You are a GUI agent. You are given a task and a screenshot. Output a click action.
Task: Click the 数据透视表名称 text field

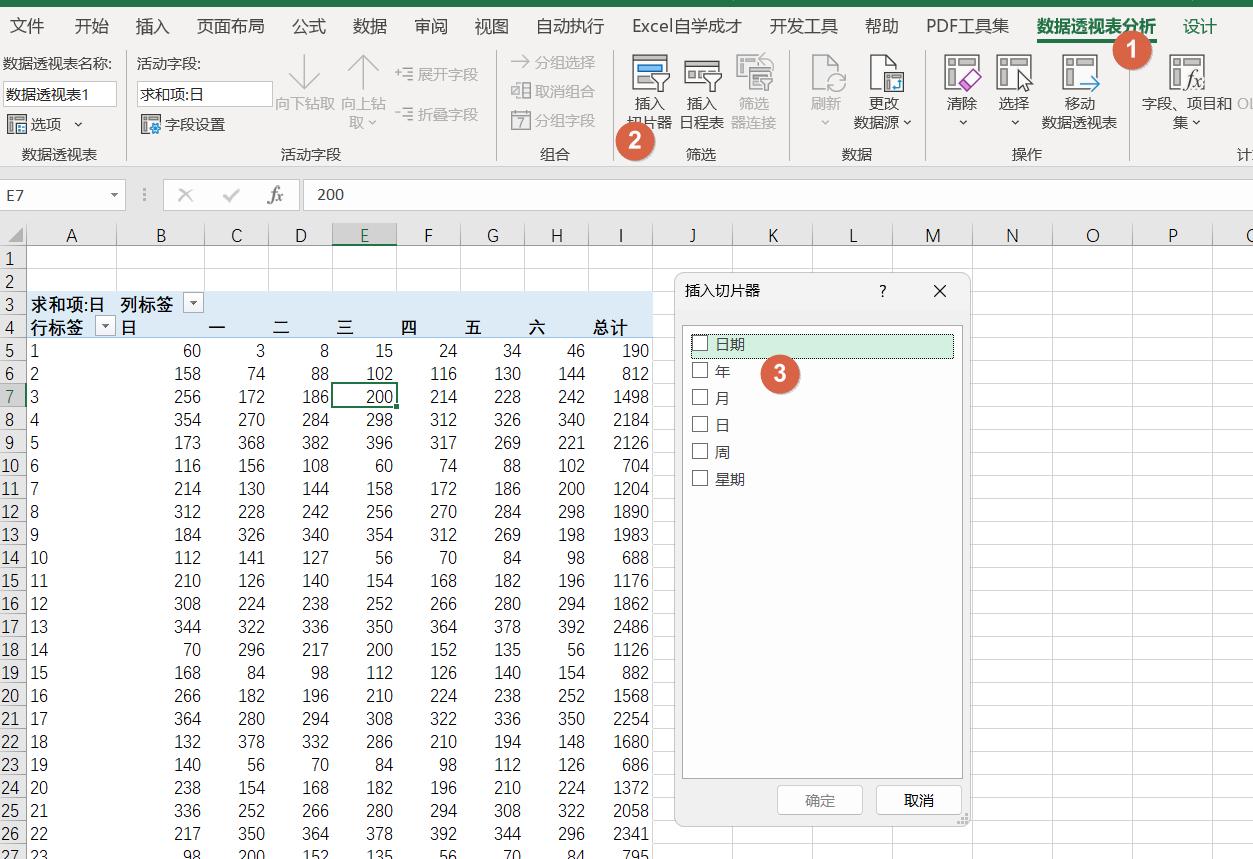click(x=60, y=95)
